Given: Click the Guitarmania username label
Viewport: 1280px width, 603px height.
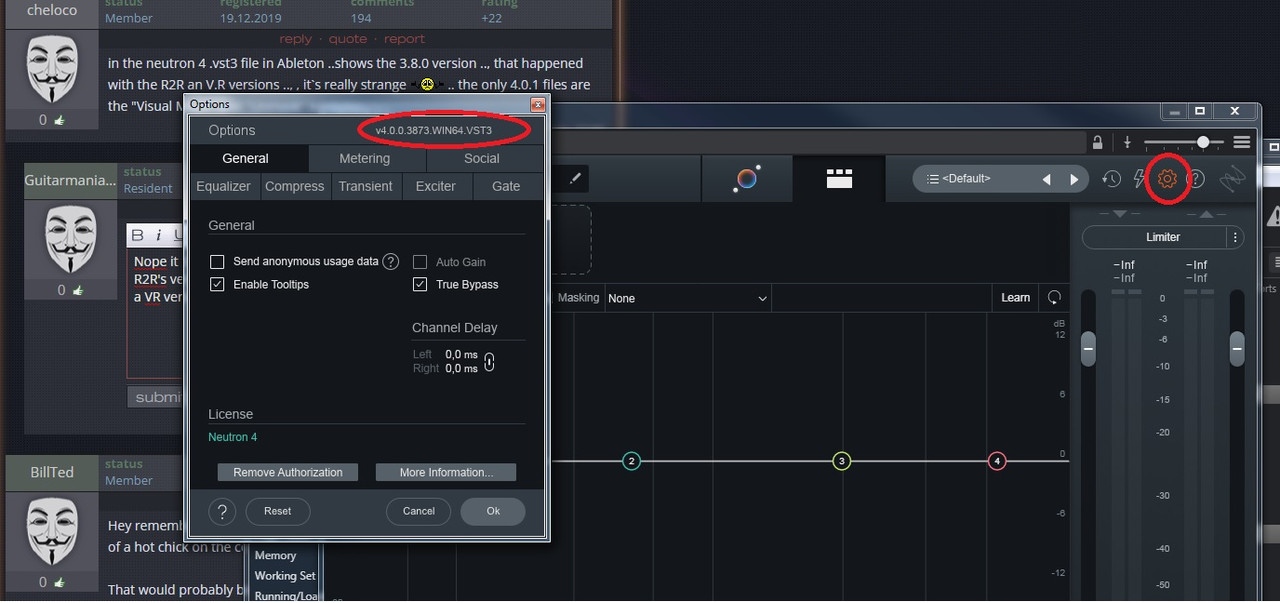Looking at the screenshot, I should (70, 180).
